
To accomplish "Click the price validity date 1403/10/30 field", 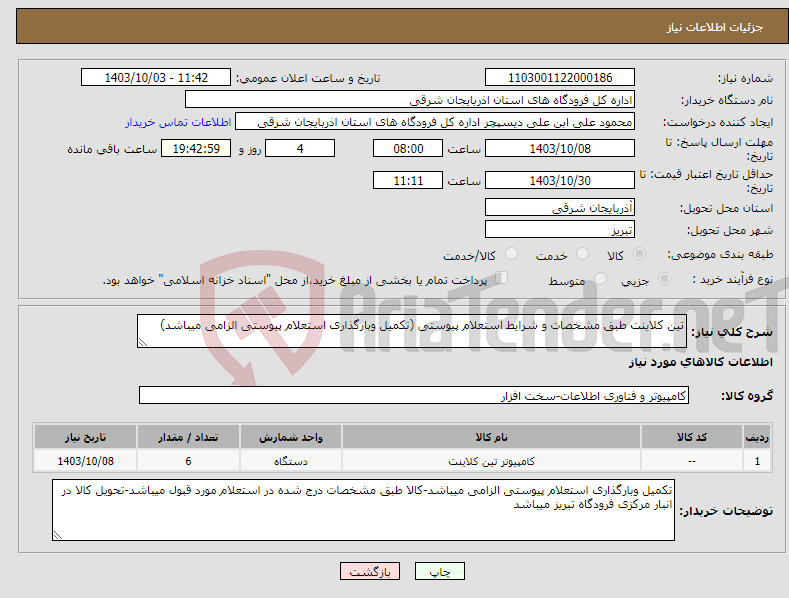I will pos(560,180).
